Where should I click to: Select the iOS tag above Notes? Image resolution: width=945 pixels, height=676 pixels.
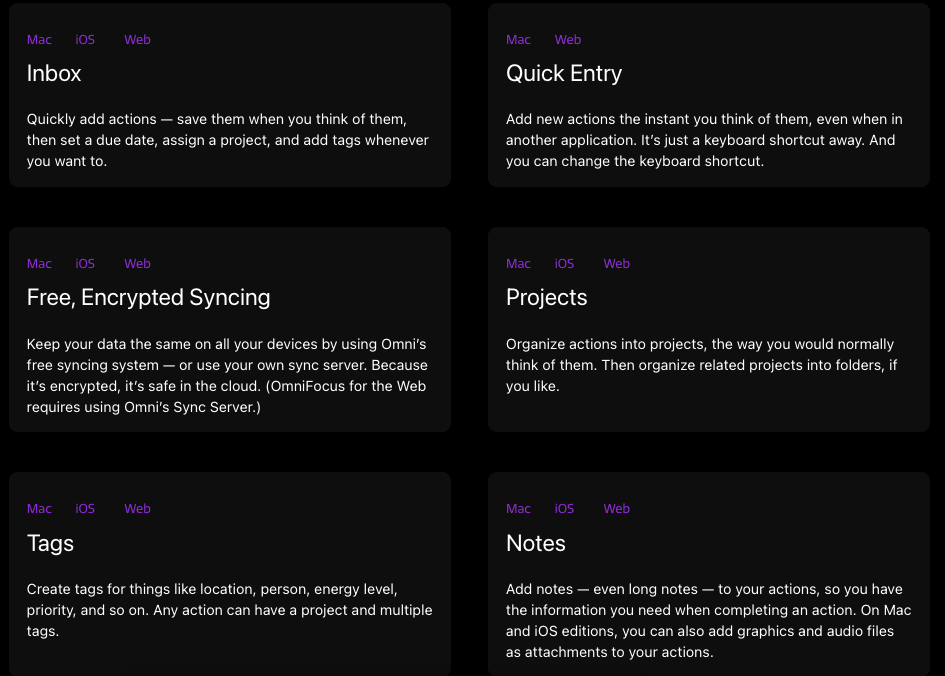pos(564,508)
